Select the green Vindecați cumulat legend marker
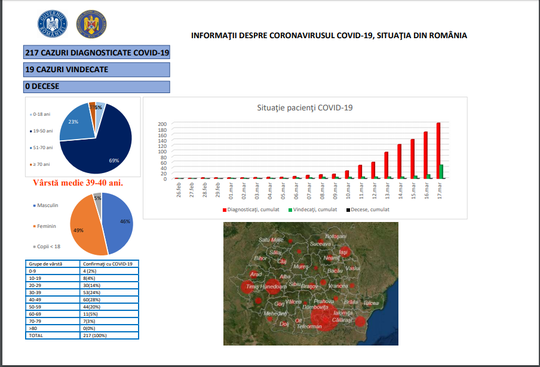540x367 pixels. [x=290, y=210]
